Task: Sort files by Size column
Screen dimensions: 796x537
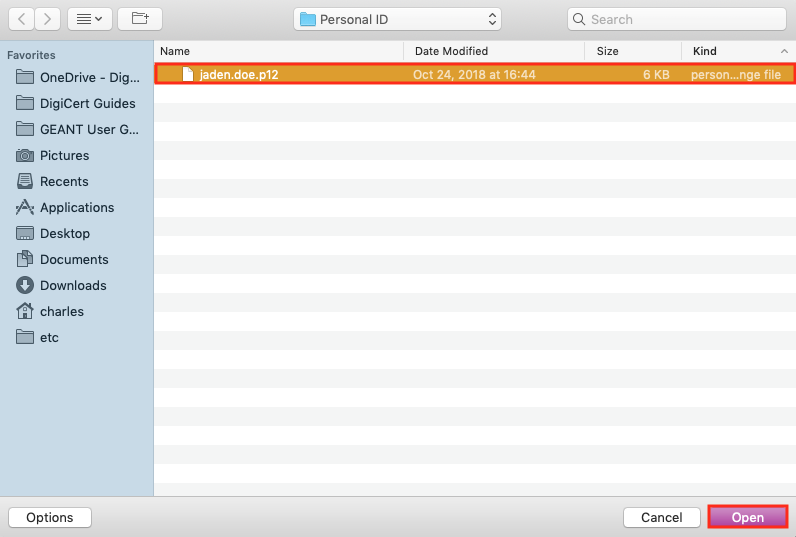Action: click(632, 51)
